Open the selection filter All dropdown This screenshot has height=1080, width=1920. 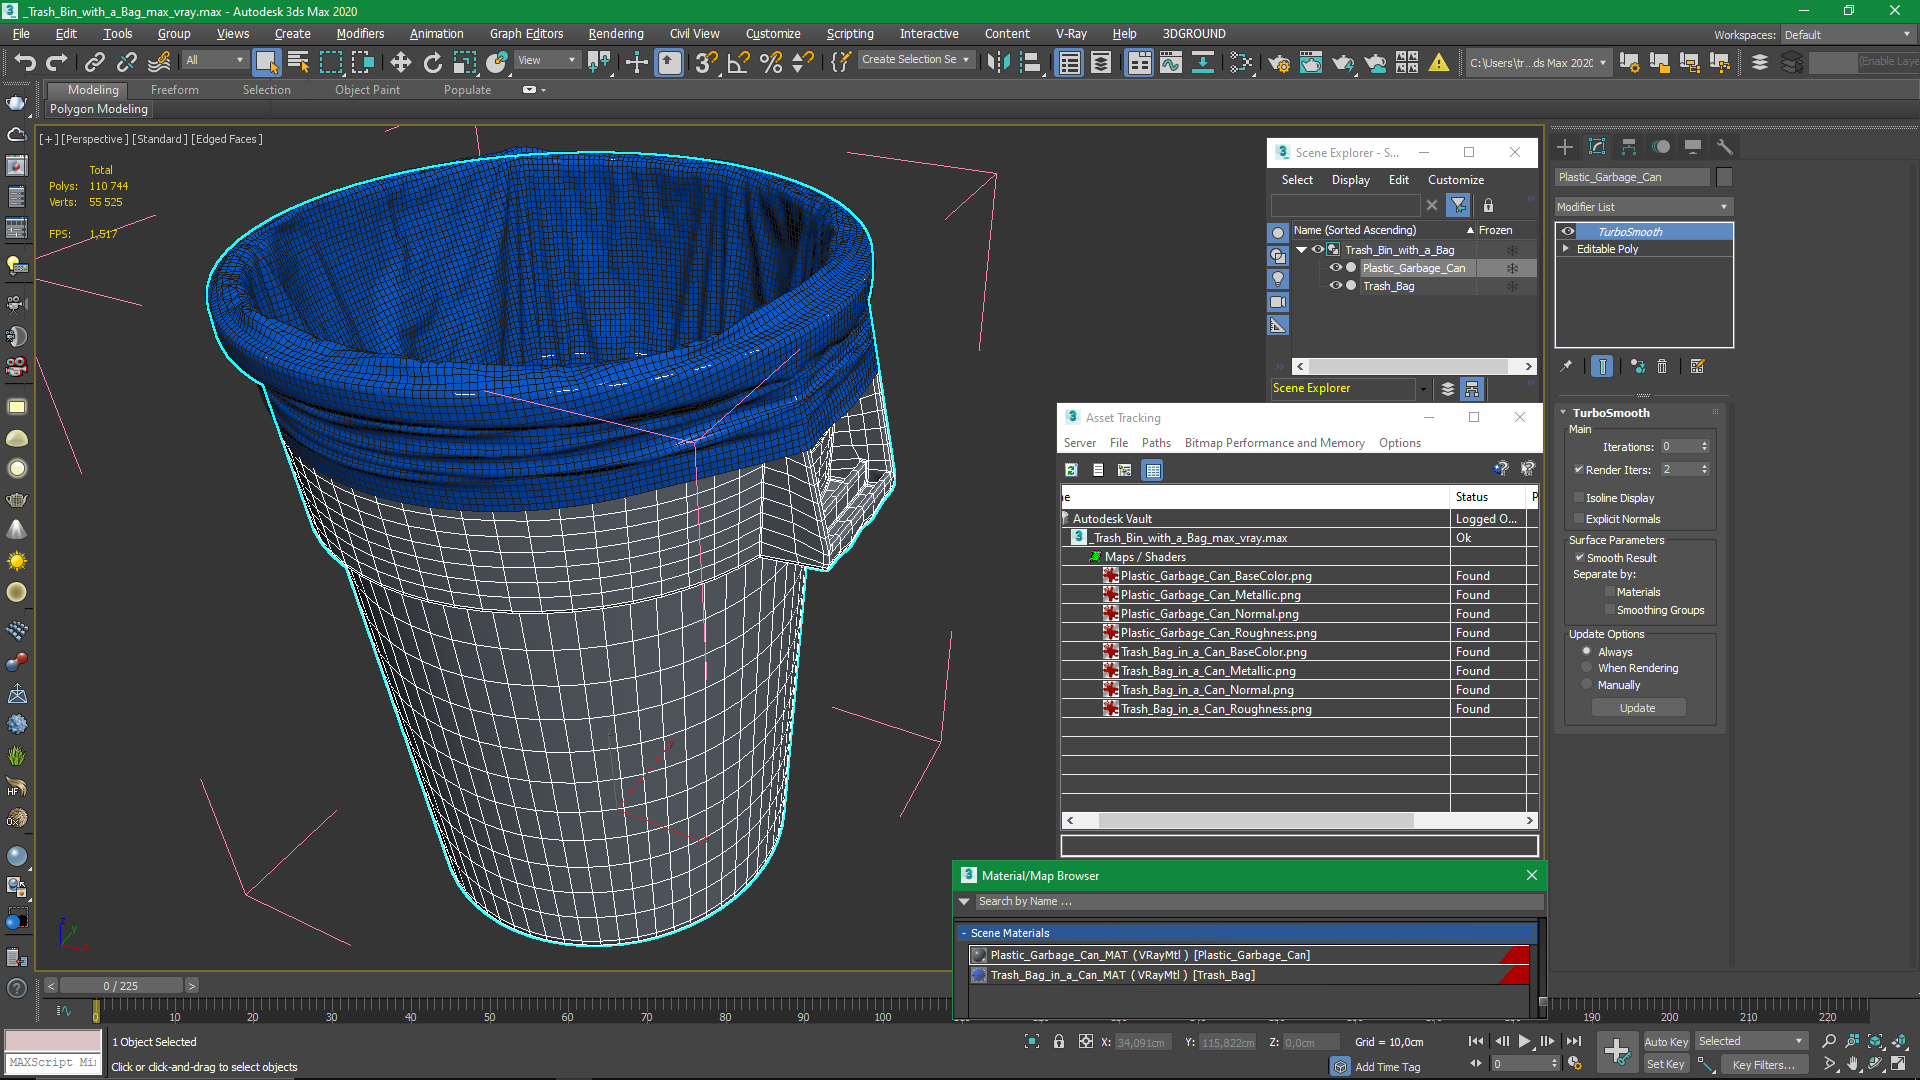215,60
